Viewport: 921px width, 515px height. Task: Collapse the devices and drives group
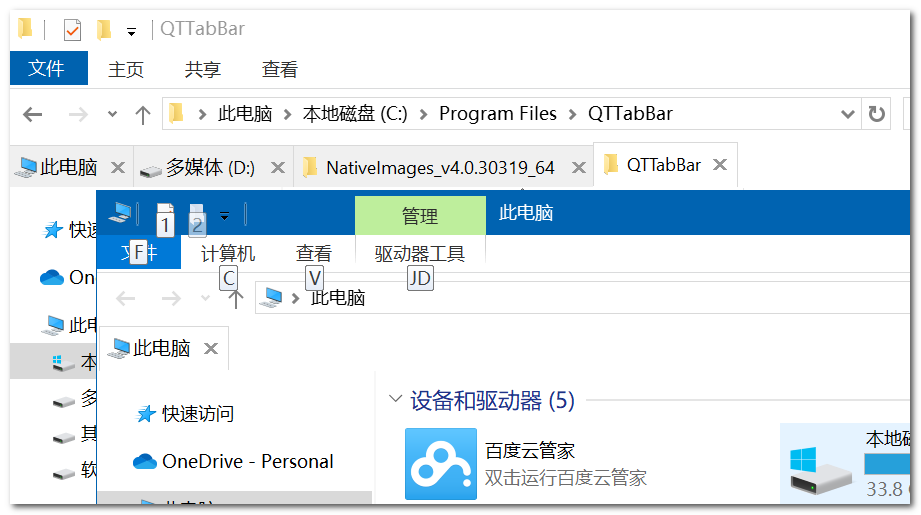click(x=395, y=399)
